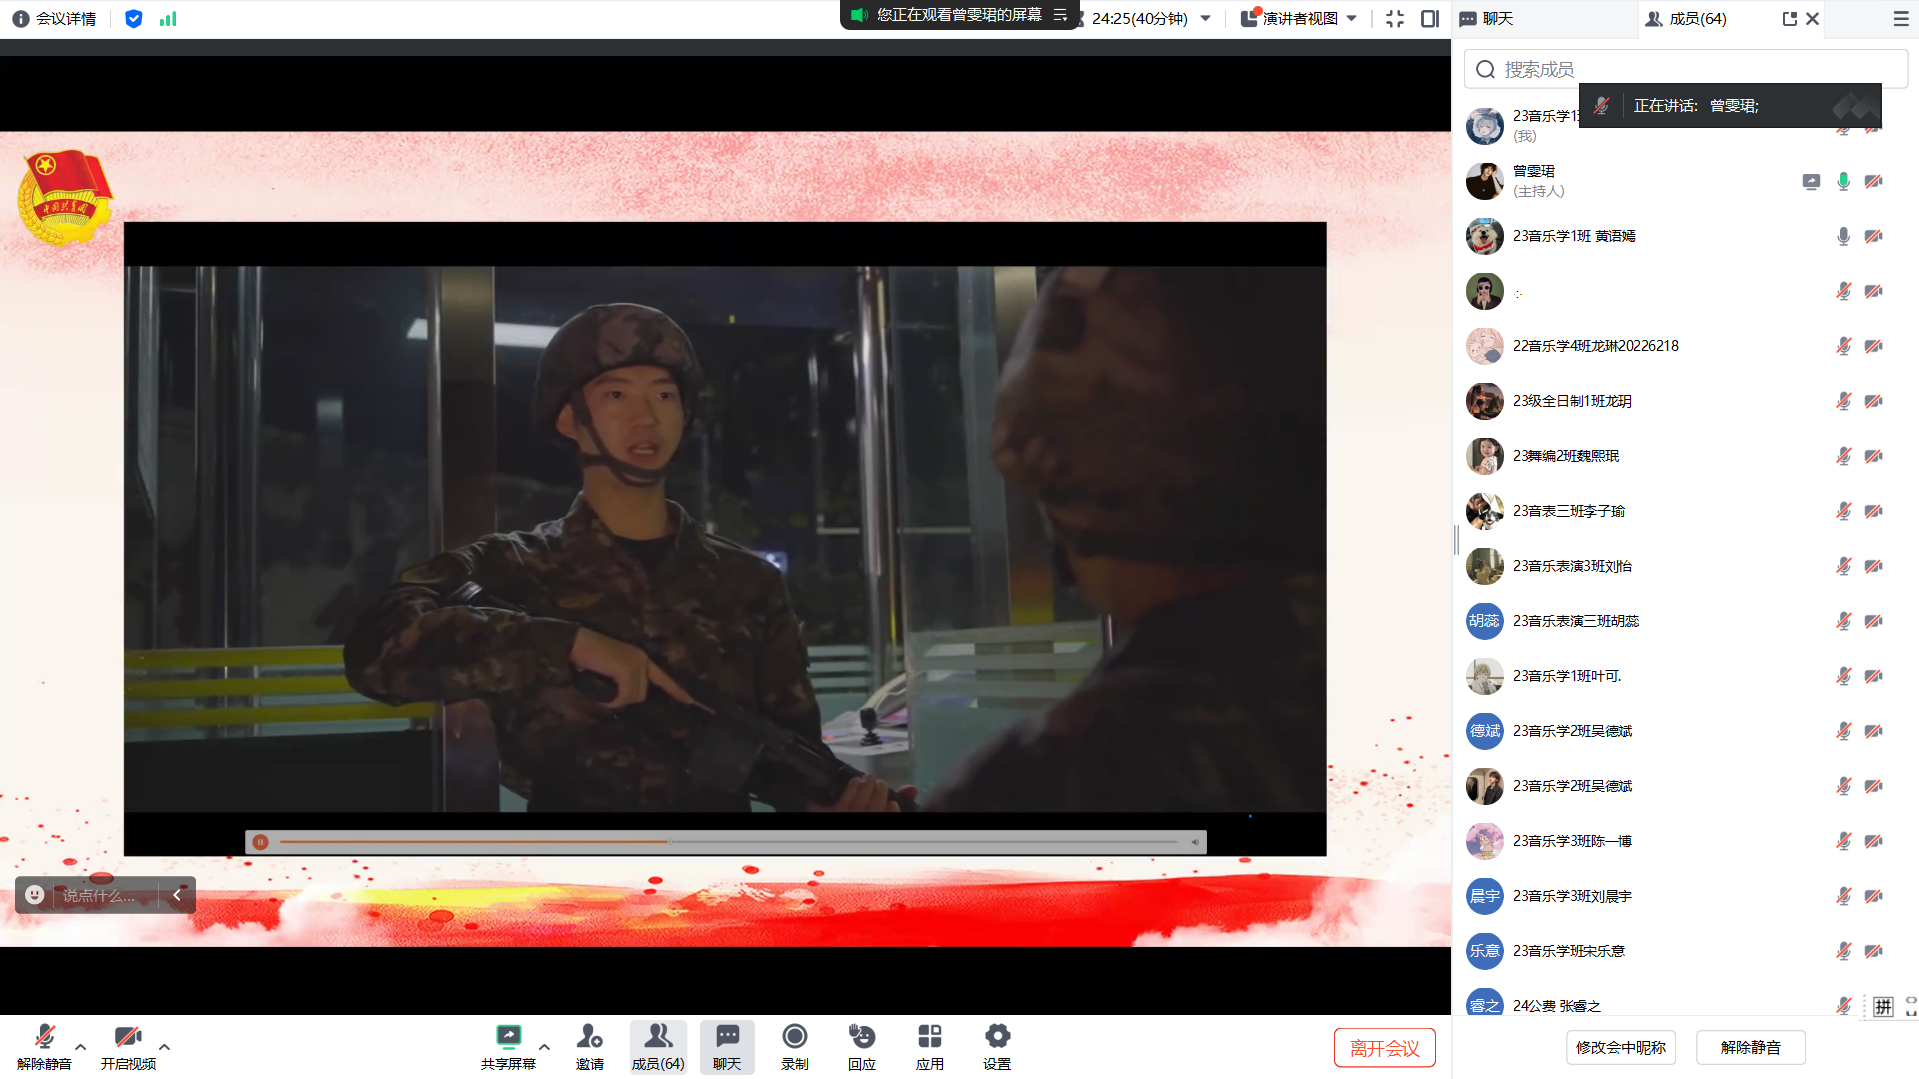
Task: Expand share options arrow next to 共享屏幕
Action: coord(544,1047)
